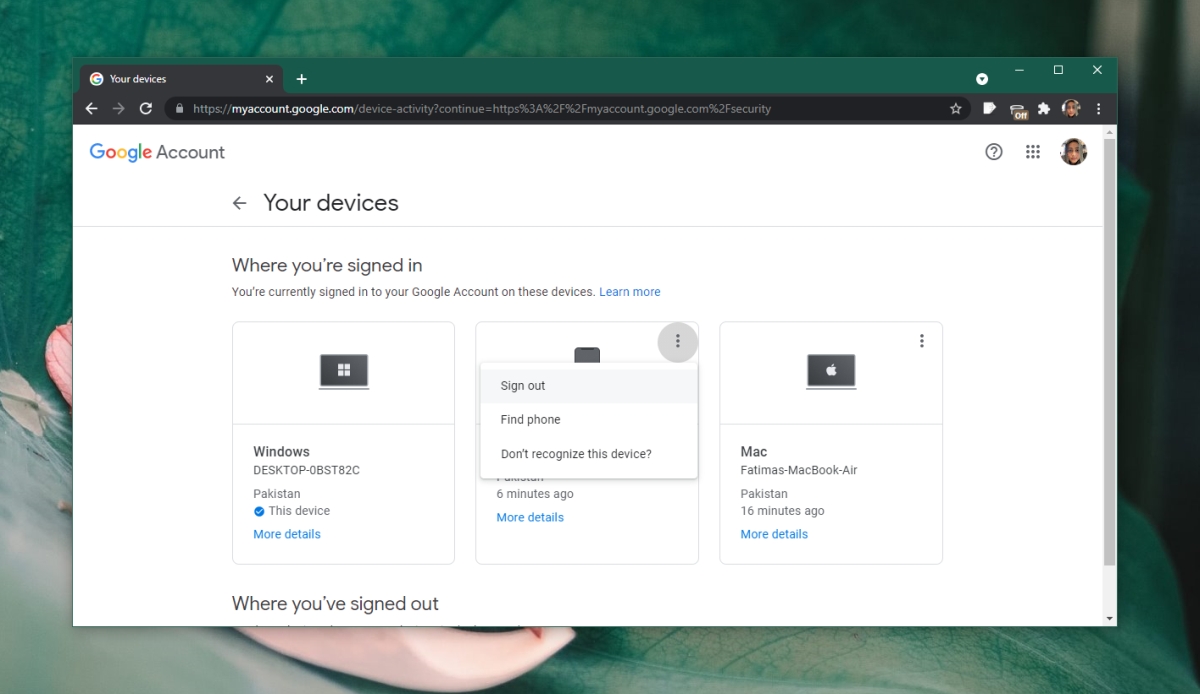Reload the page
Image resolution: width=1200 pixels, height=694 pixels.
tap(145, 108)
